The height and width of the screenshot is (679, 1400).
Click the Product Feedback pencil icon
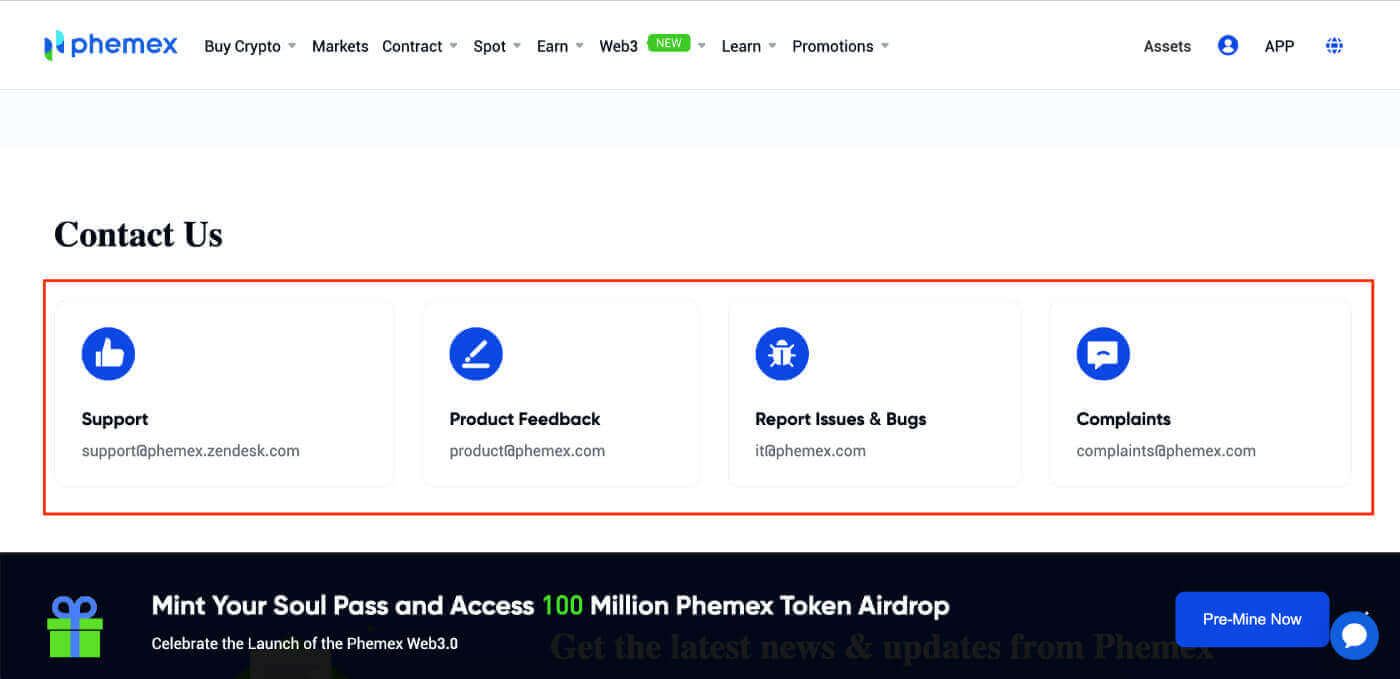476,353
